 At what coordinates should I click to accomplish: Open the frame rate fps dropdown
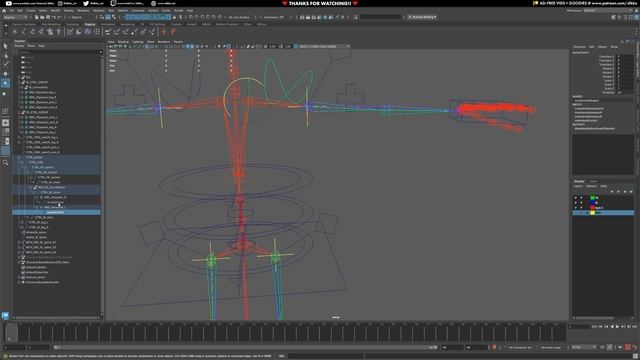coord(584,347)
